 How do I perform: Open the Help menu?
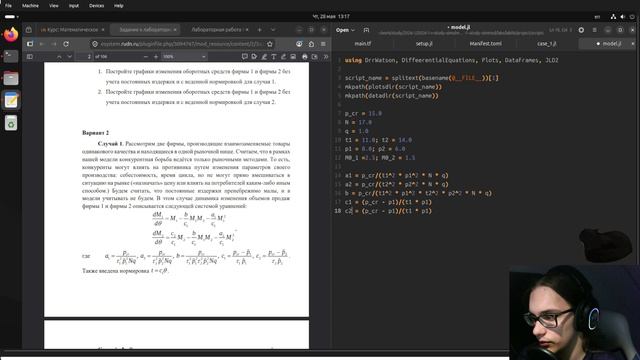pyautogui.click(x=119, y=6)
